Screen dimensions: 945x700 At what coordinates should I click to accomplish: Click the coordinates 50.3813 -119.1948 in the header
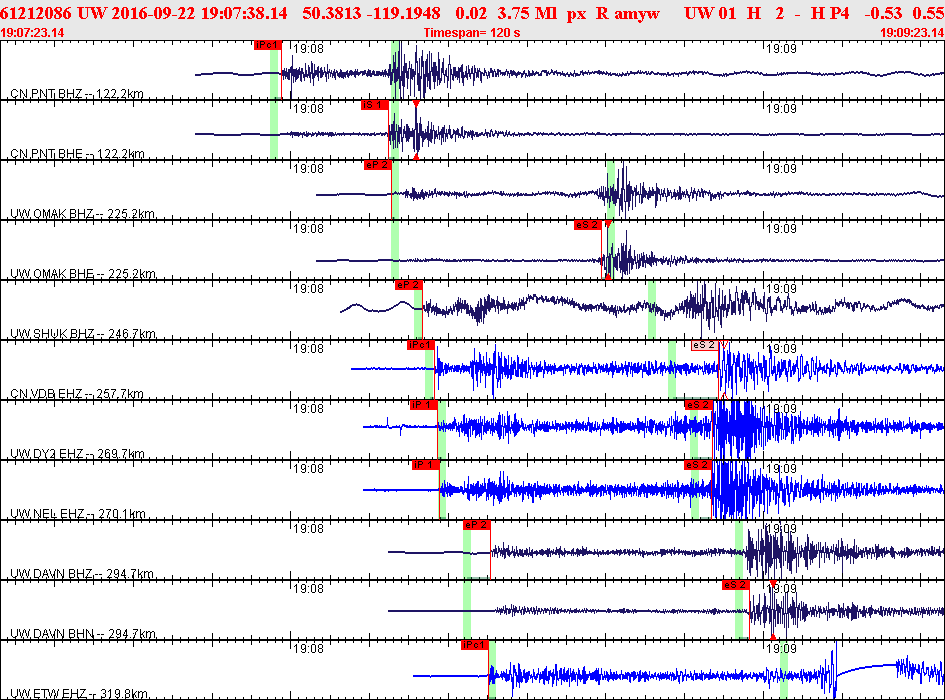(x=371, y=13)
